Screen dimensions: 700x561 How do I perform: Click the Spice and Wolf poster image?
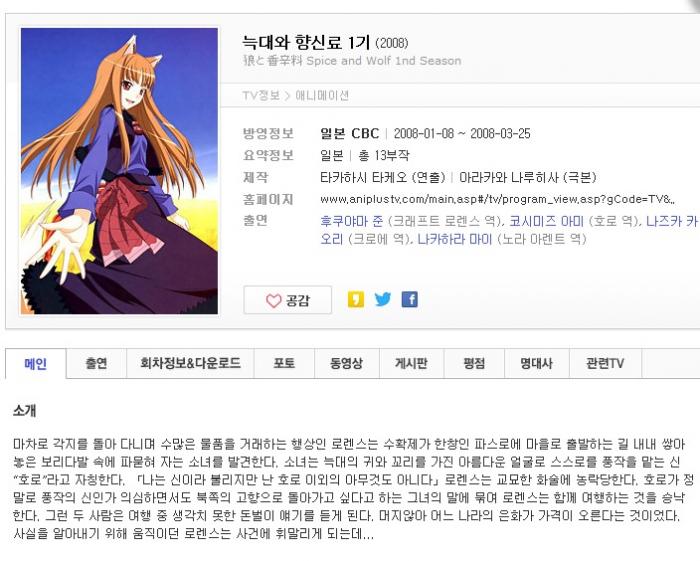[119, 171]
